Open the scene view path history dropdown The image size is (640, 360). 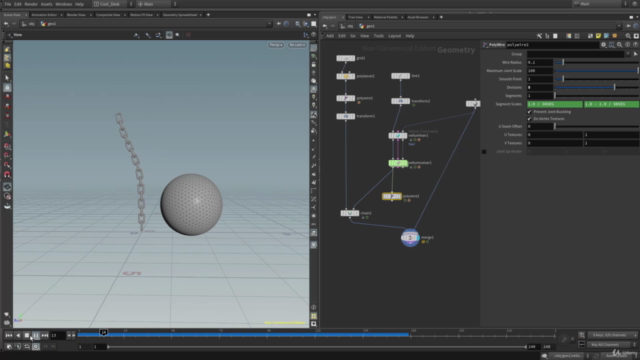[x=269, y=24]
